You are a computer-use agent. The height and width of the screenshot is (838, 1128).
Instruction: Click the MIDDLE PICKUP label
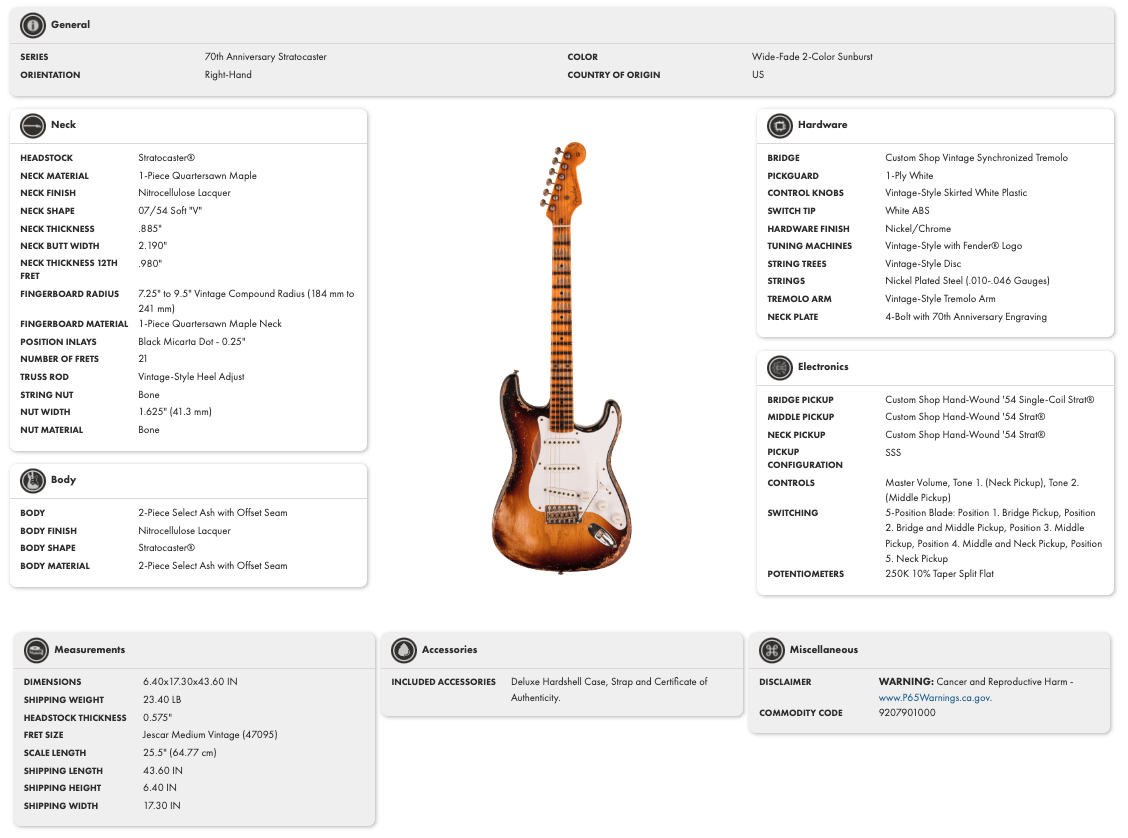point(801,417)
